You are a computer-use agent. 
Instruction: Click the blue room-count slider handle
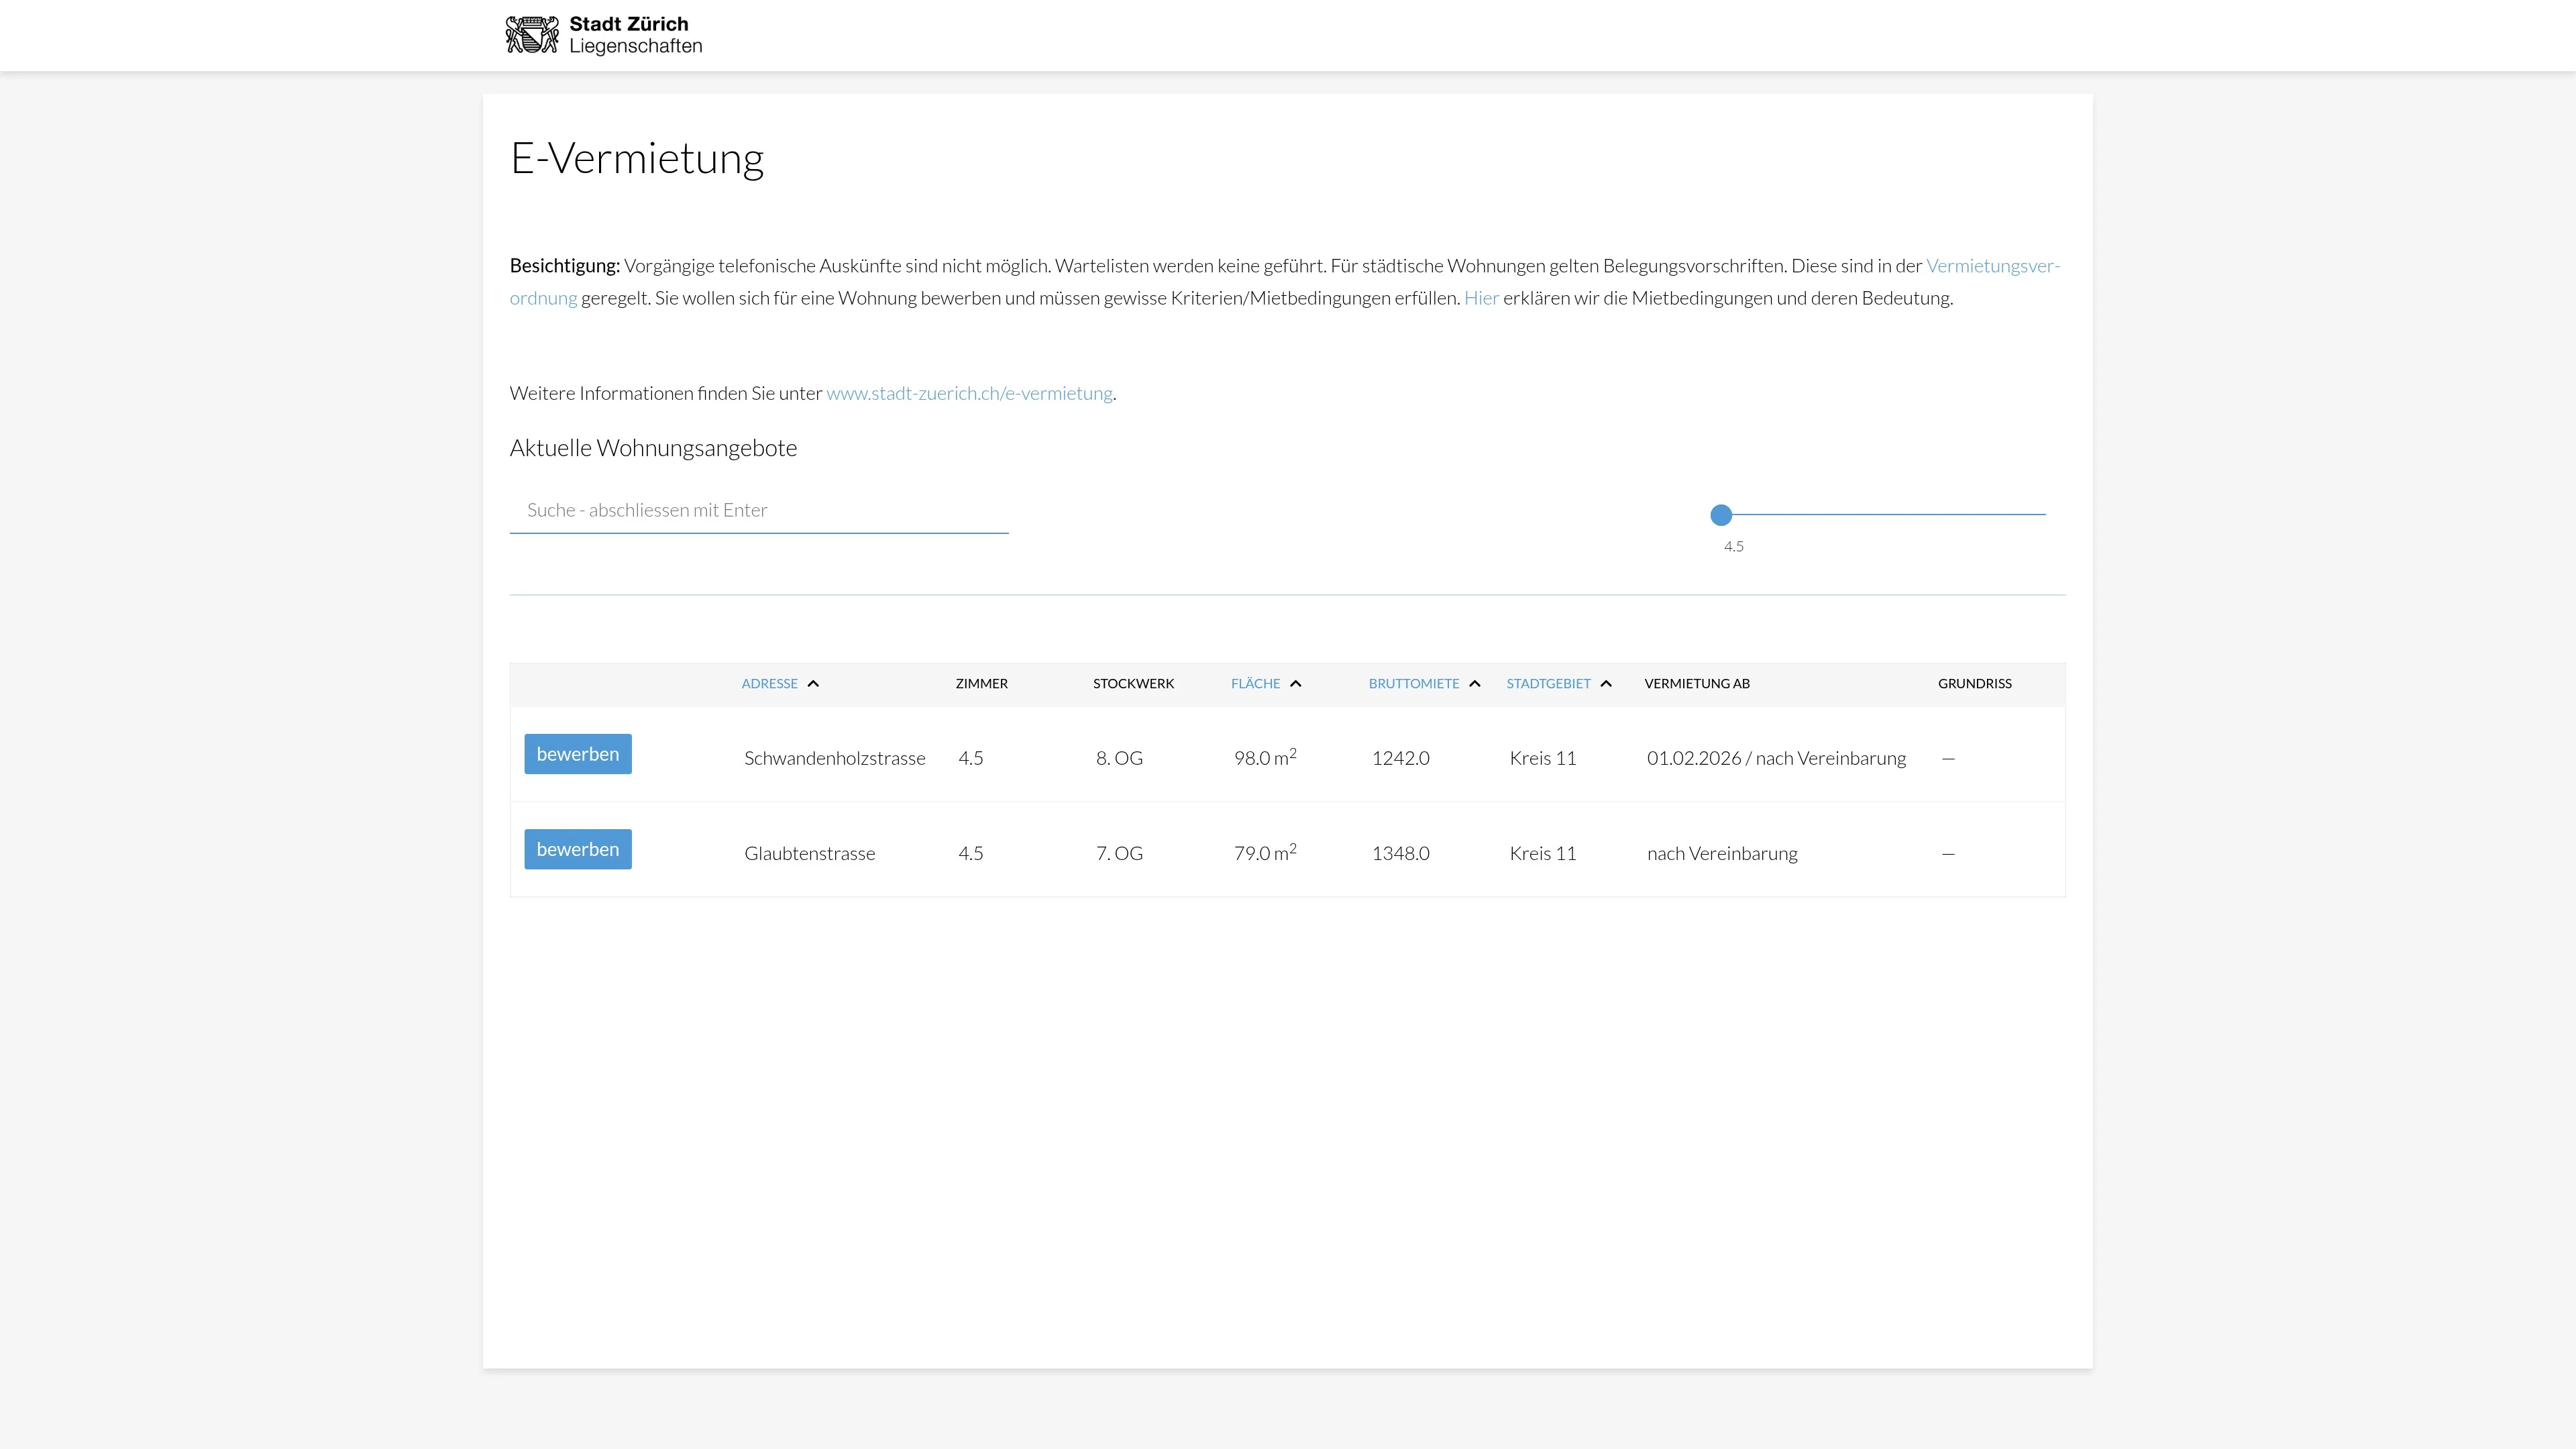[x=1721, y=515]
